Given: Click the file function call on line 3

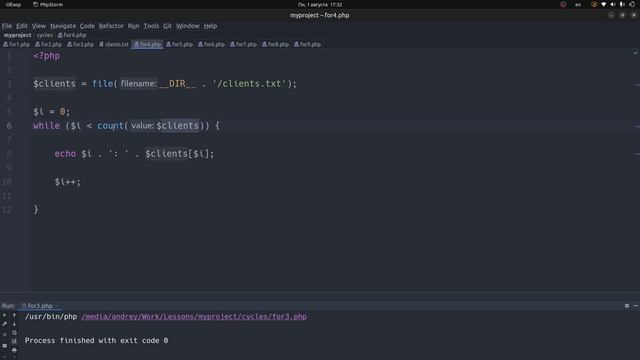Looking at the screenshot, I should [x=102, y=84].
